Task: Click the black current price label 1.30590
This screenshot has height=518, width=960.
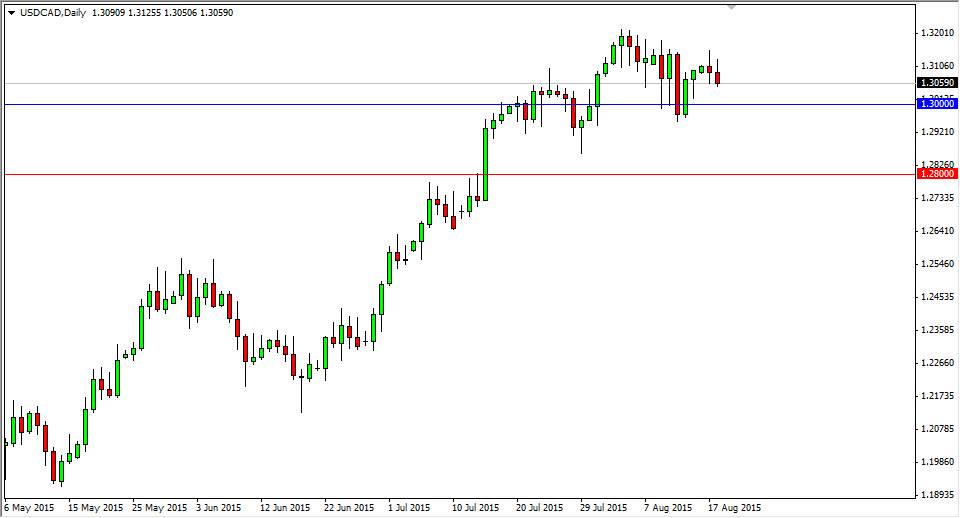Action: (936, 83)
